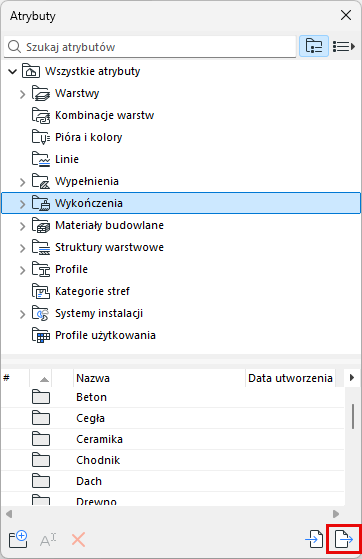Viewport: 362px width, 559px height.
Task: Click the red delete X icon
Action: 78,540
